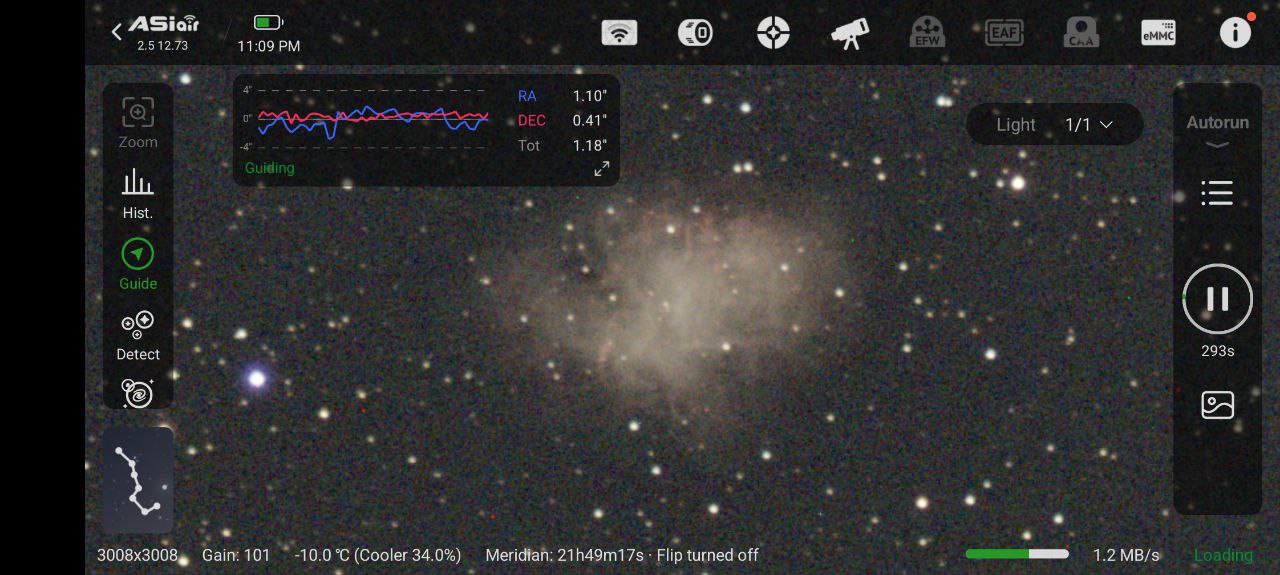Screen dimensions: 1280x575
Task: Open the eMMC storage settings
Action: 1158,33
